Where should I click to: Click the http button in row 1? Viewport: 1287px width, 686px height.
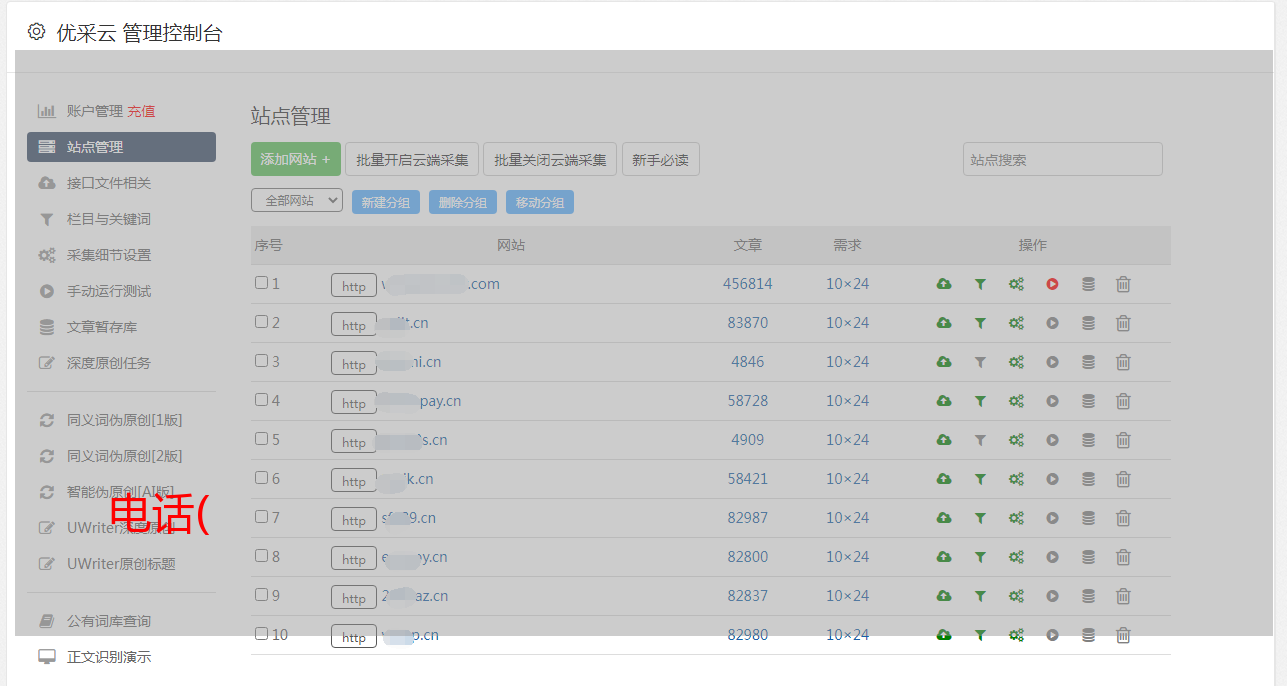pyautogui.click(x=354, y=286)
